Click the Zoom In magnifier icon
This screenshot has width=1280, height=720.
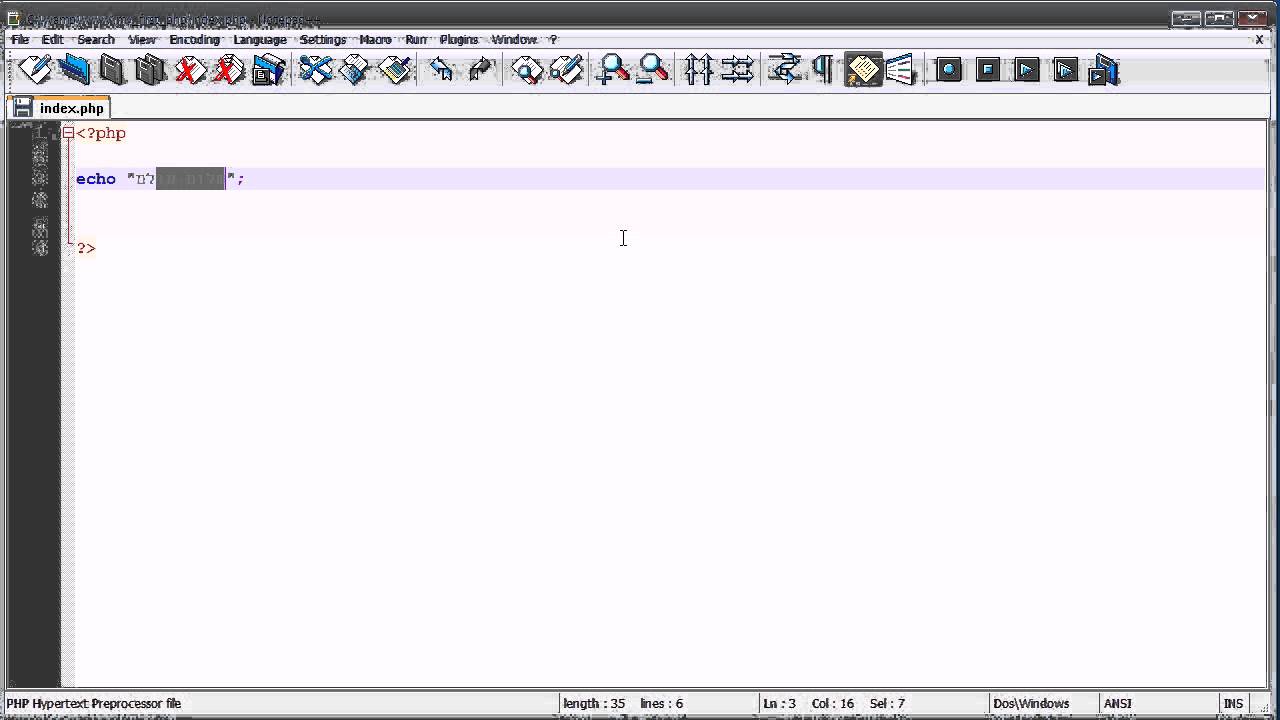pyautogui.click(x=612, y=70)
